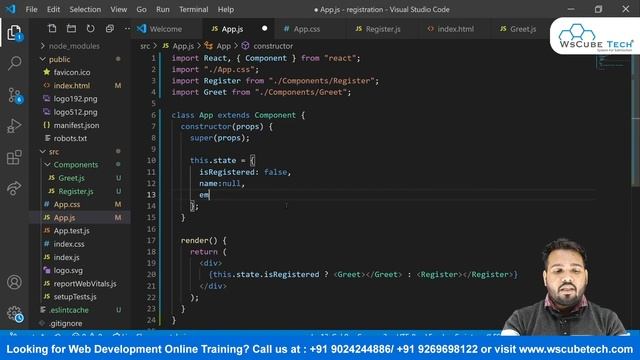Viewport: 640px width, 360px height.
Task: Select logo192.png in explorer
Action: coord(76,99)
